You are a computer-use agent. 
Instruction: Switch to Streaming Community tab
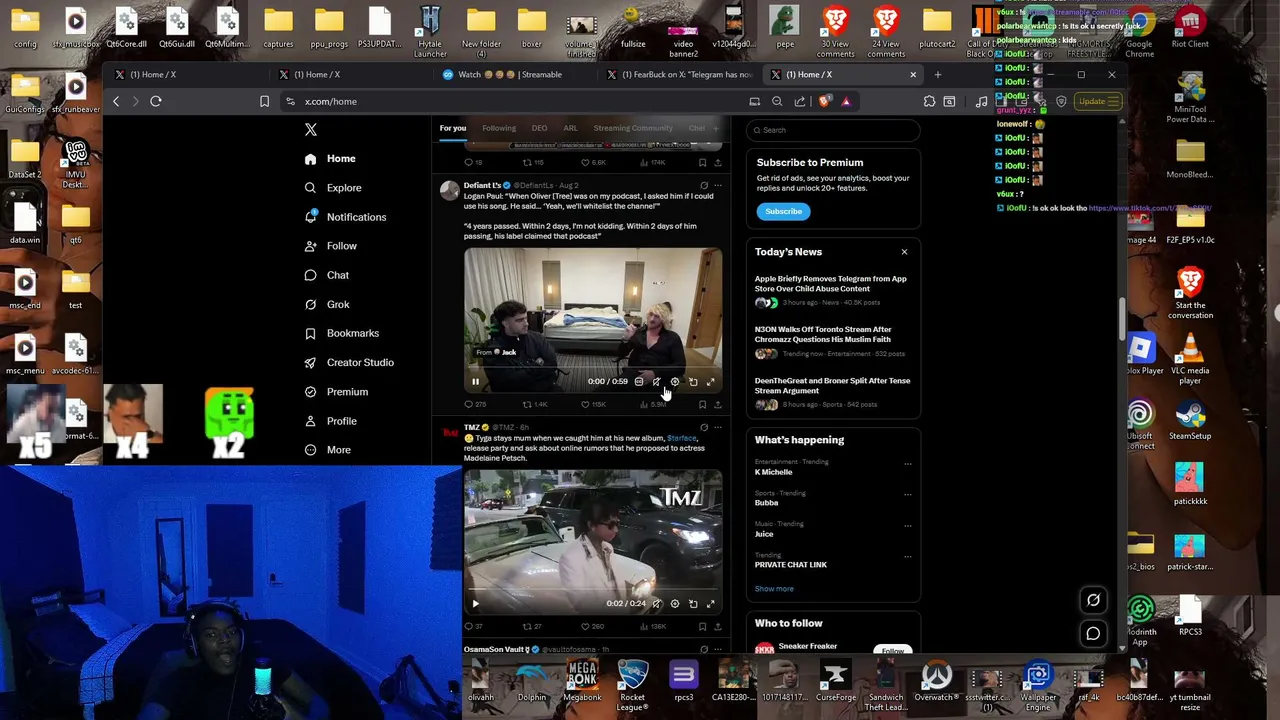633,128
